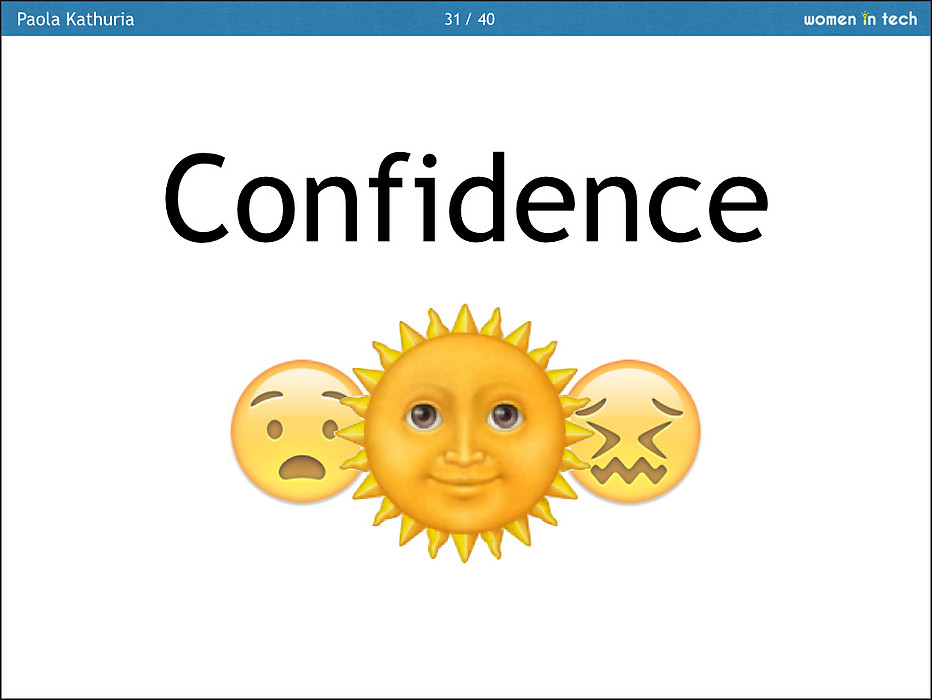The height and width of the screenshot is (700, 932).
Task: Click the women in tech logo
Action: pos(860,19)
